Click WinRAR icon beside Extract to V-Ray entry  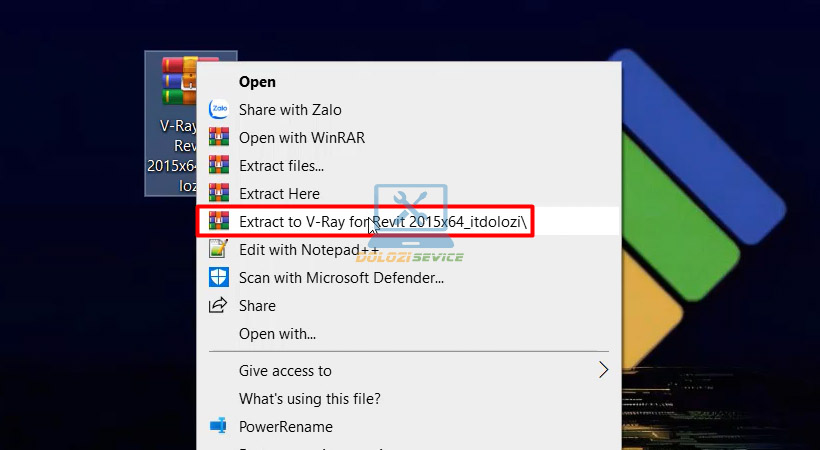point(219,221)
